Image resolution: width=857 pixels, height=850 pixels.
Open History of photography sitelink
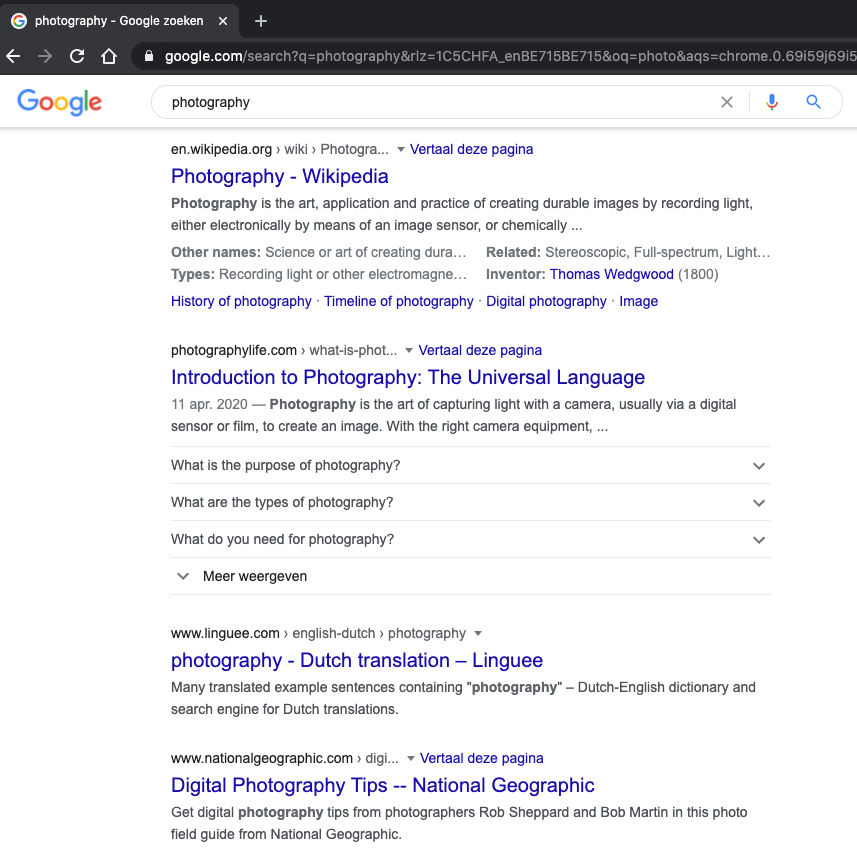(241, 302)
